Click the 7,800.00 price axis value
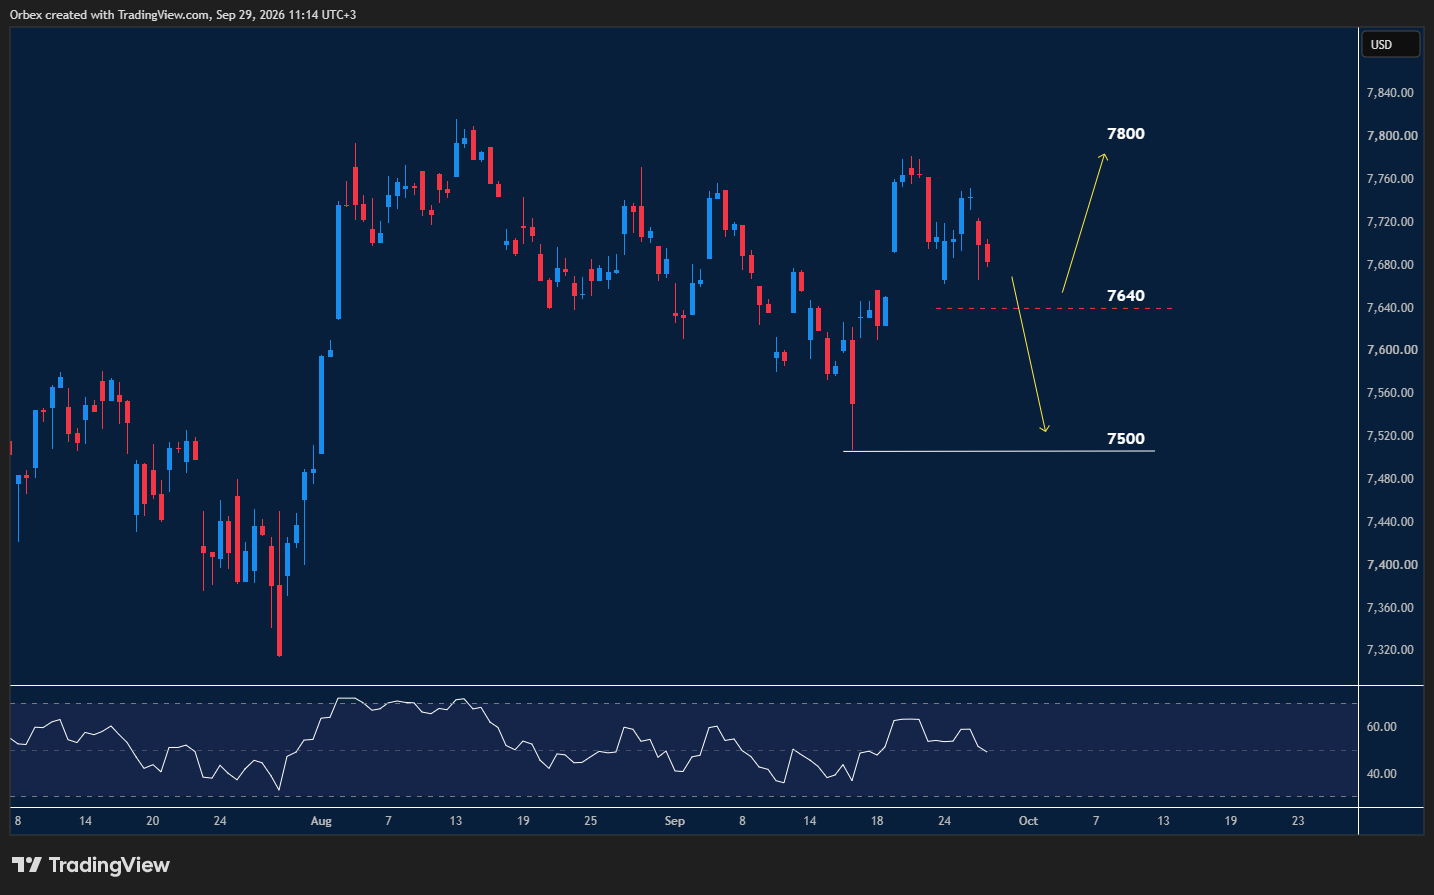Screen dimensions: 1434x895 (x=1392, y=136)
